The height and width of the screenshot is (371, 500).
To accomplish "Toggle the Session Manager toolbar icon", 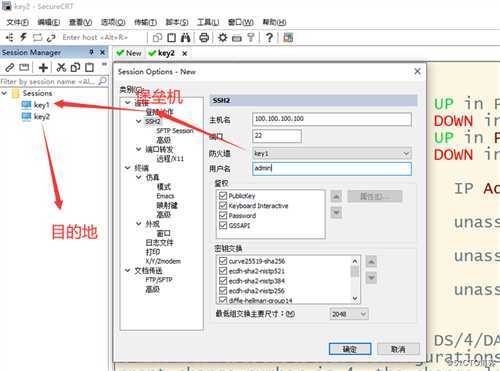I will coord(10,37).
